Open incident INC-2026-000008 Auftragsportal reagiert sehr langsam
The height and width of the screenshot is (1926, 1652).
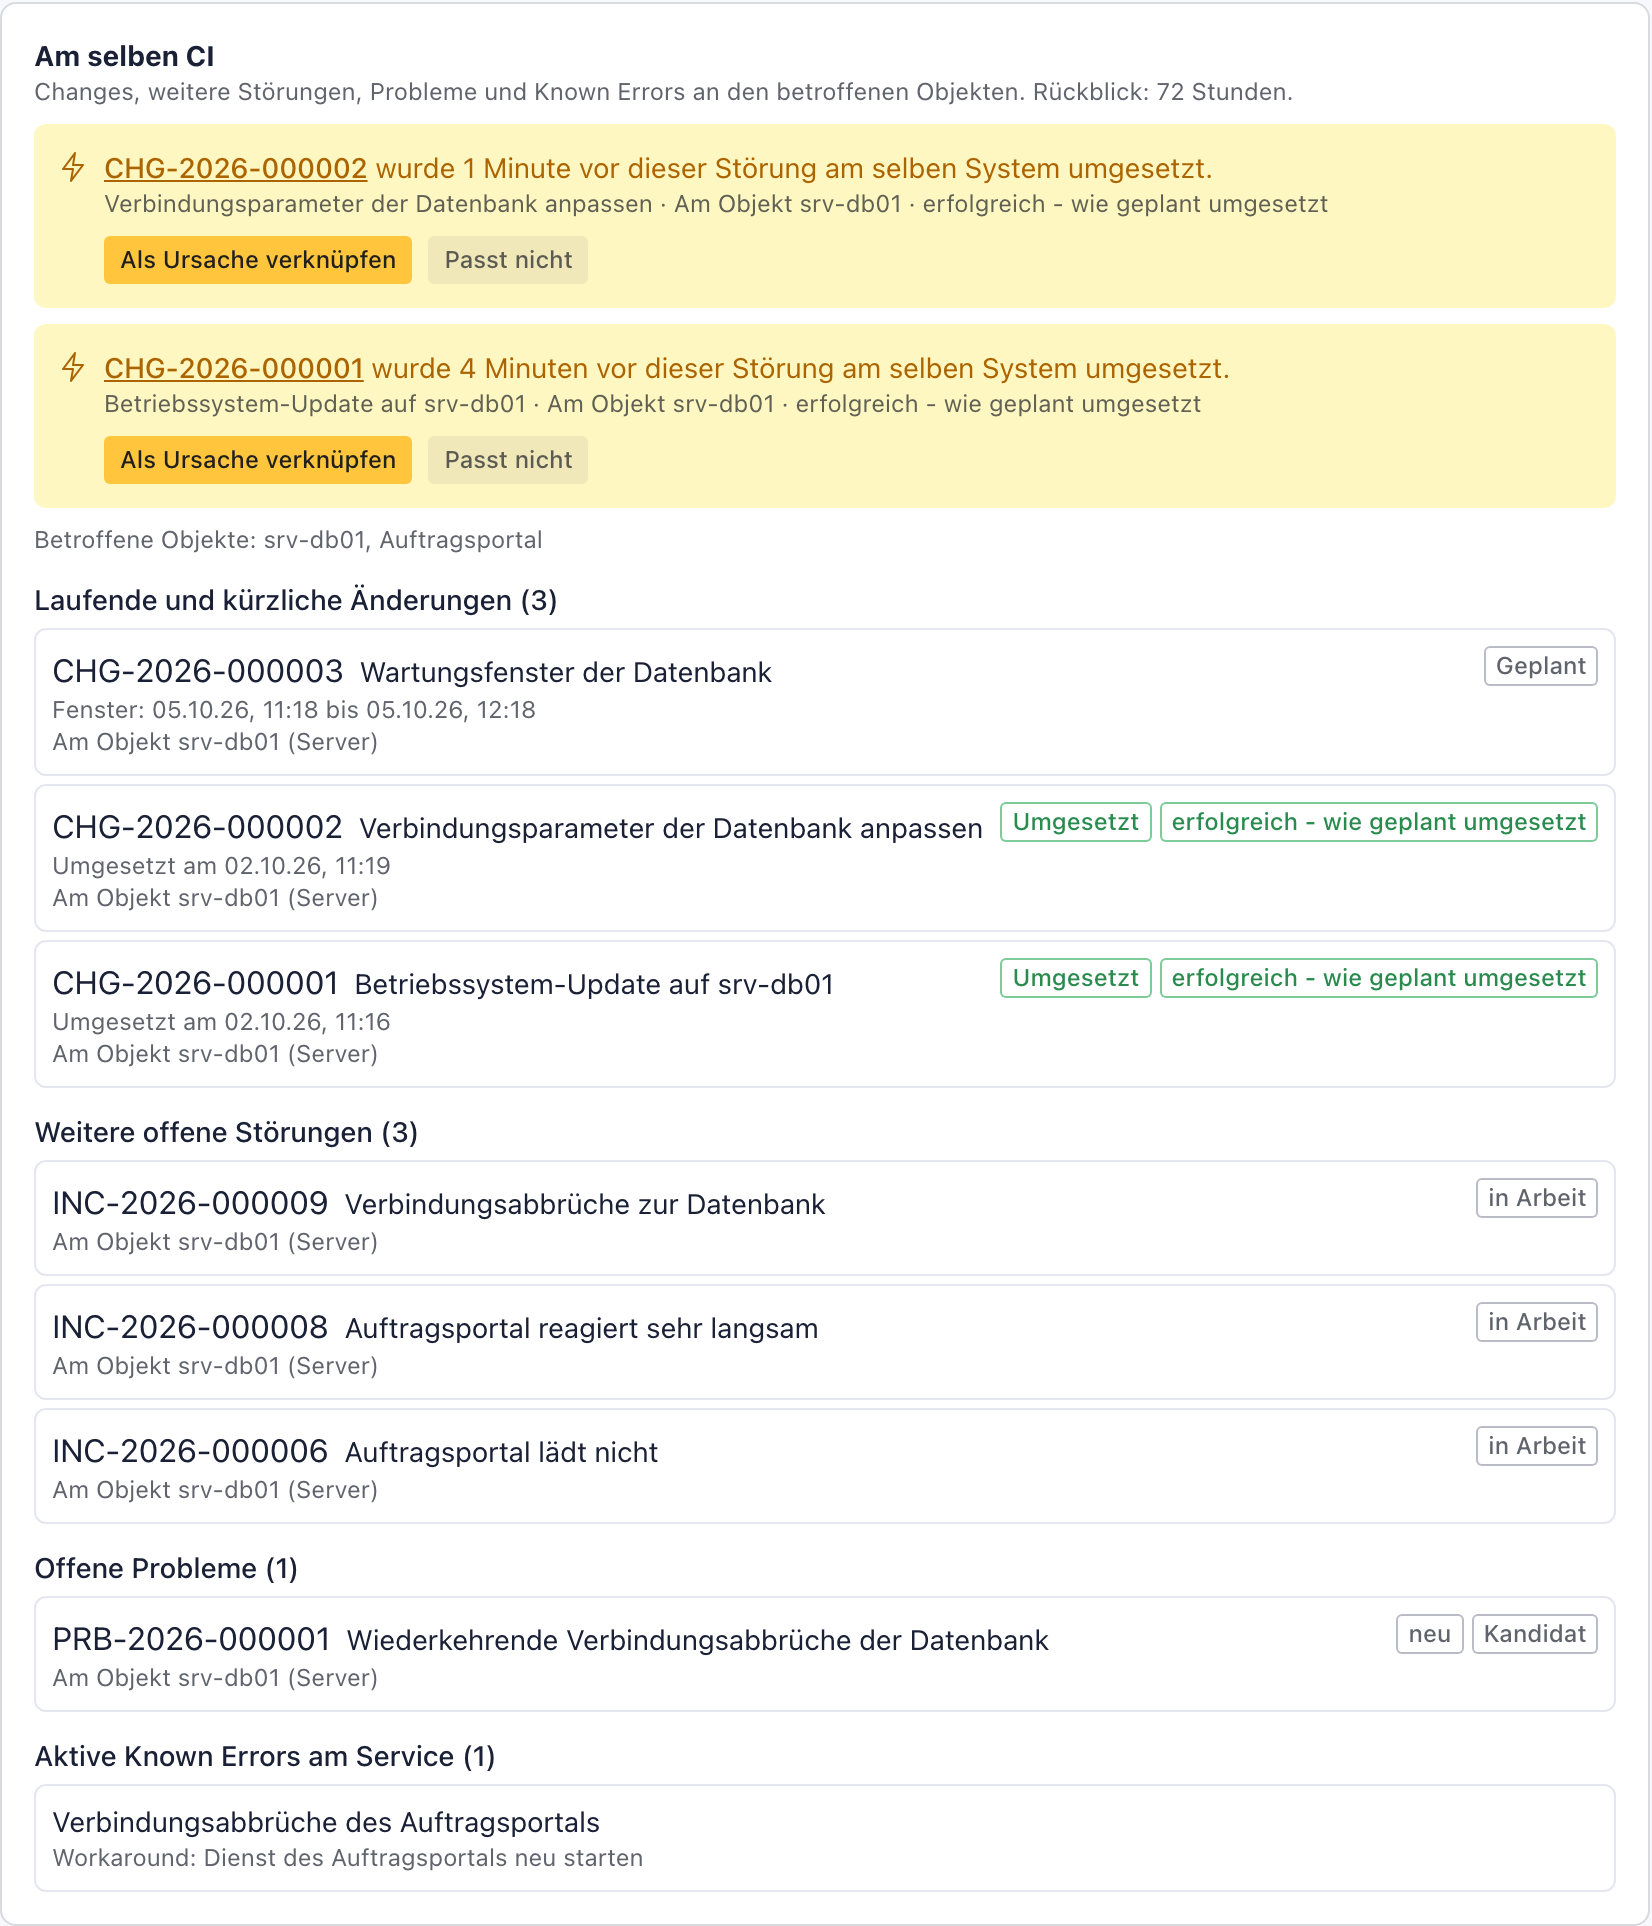click(825, 1342)
